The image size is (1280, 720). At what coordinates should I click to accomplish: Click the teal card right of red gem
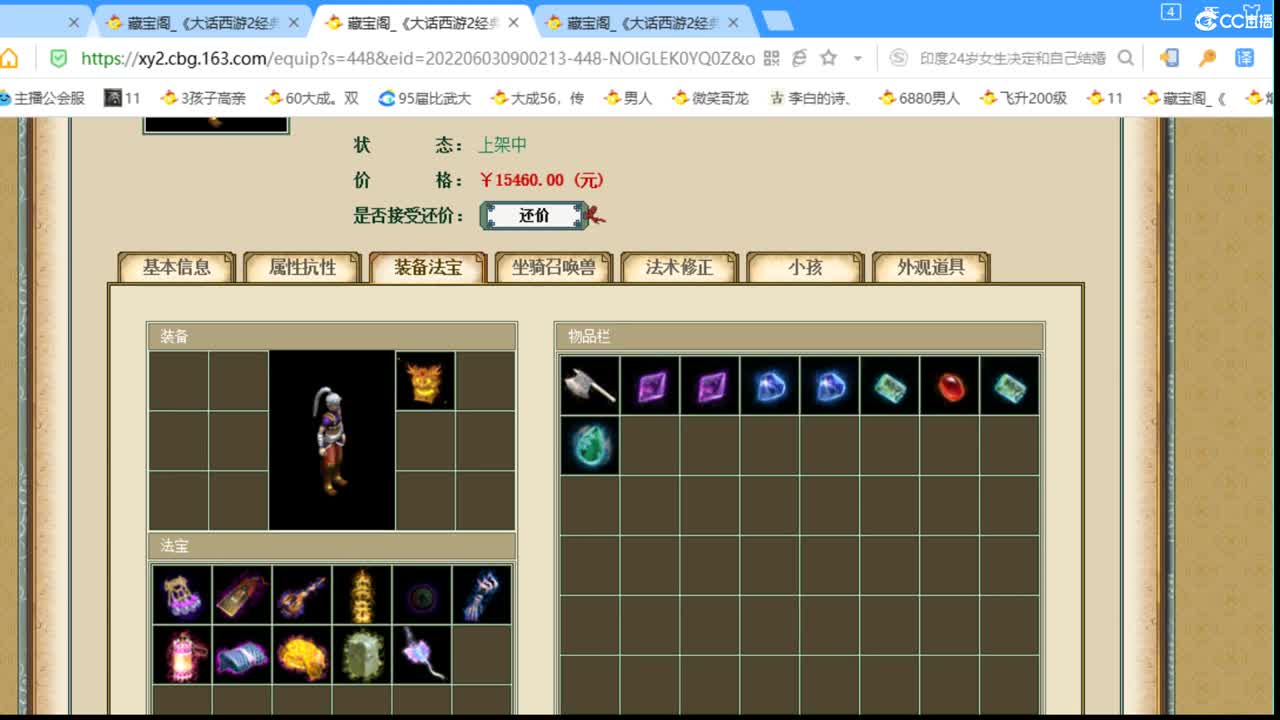1010,385
